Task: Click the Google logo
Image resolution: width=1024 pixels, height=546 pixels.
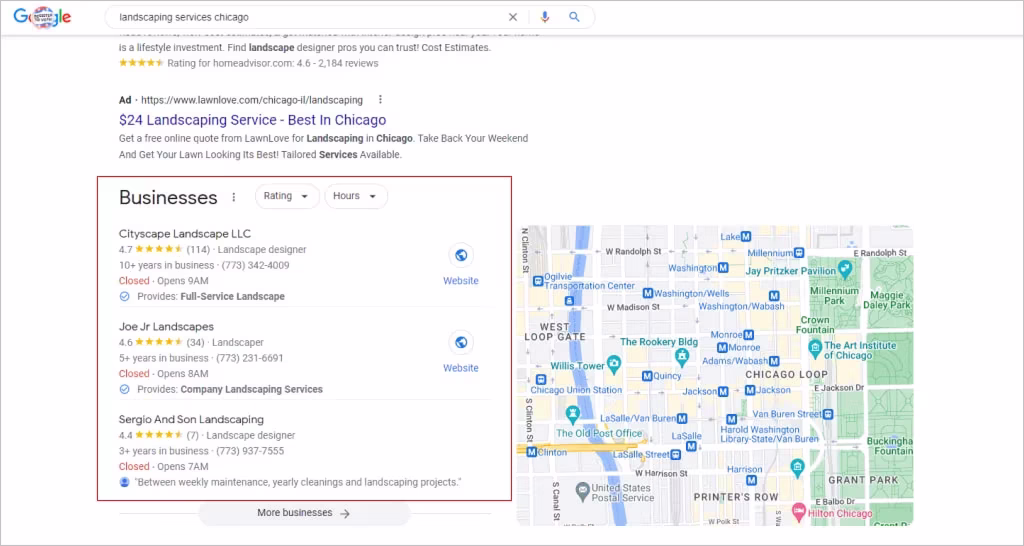Action: [42, 17]
